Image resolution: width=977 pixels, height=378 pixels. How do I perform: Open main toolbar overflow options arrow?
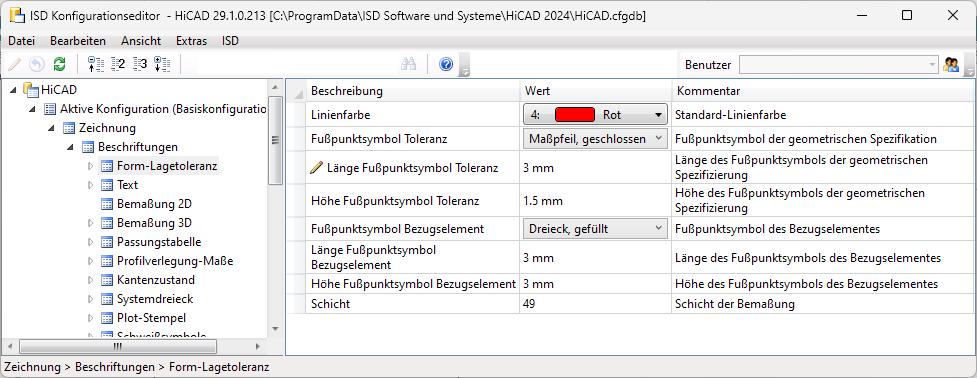[x=464, y=66]
